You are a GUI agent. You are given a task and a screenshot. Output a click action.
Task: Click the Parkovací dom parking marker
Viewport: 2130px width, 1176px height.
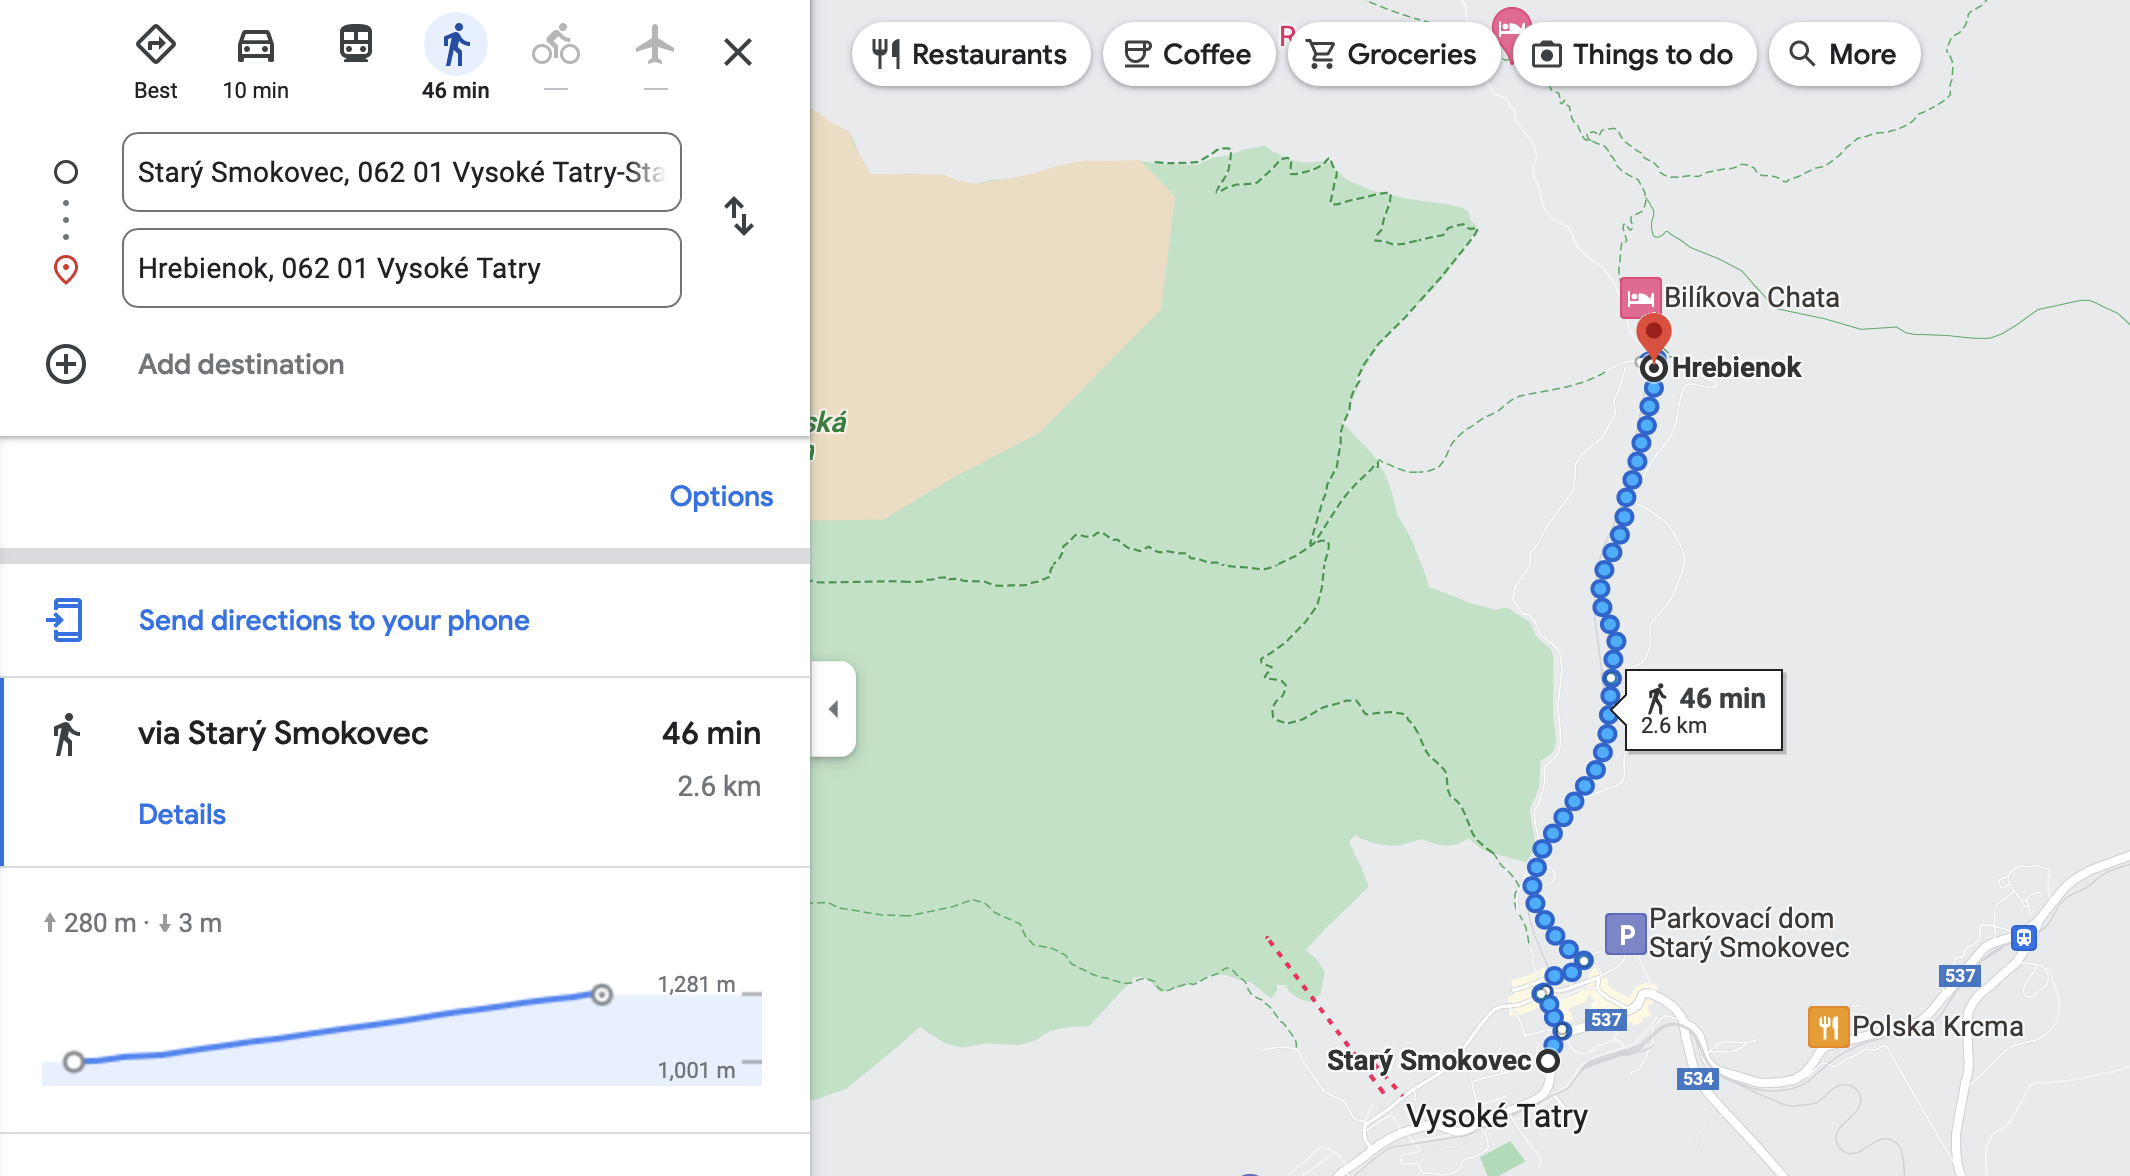click(1626, 934)
